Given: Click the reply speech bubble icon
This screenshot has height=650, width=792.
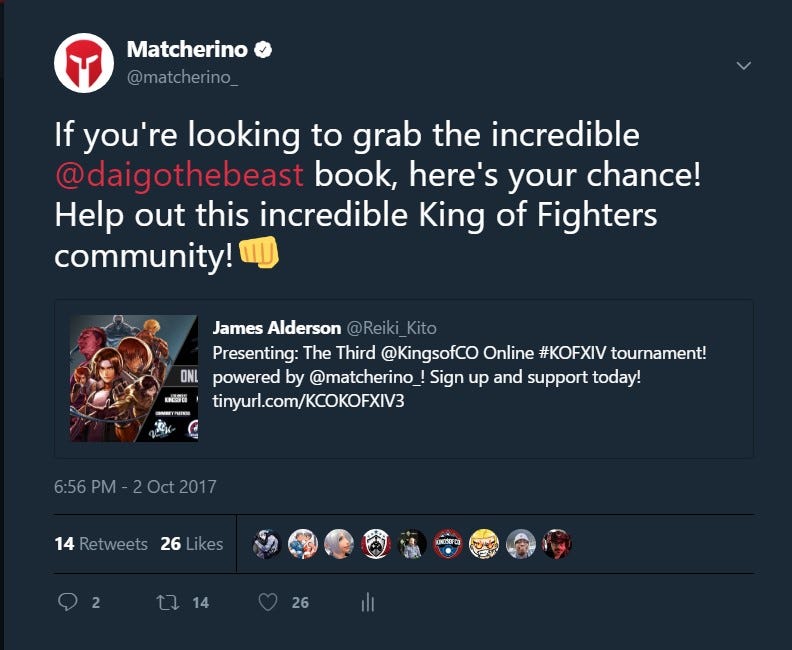Looking at the screenshot, I should click(x=68, y=602).
